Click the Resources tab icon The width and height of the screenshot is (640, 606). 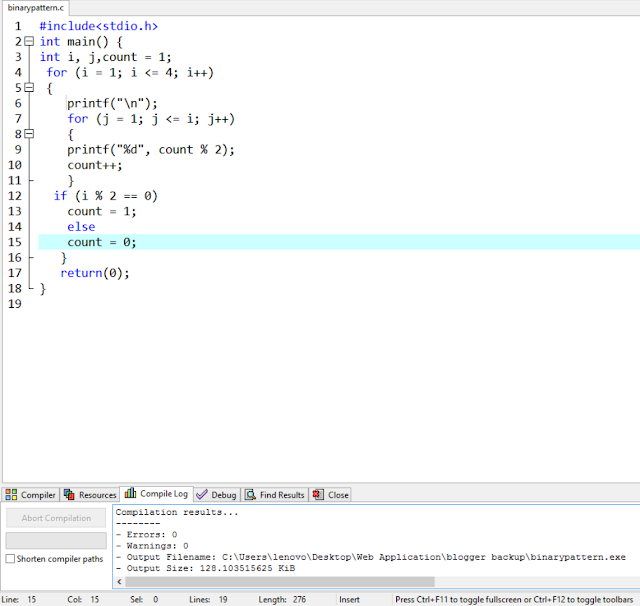click(x=69, y=495)
